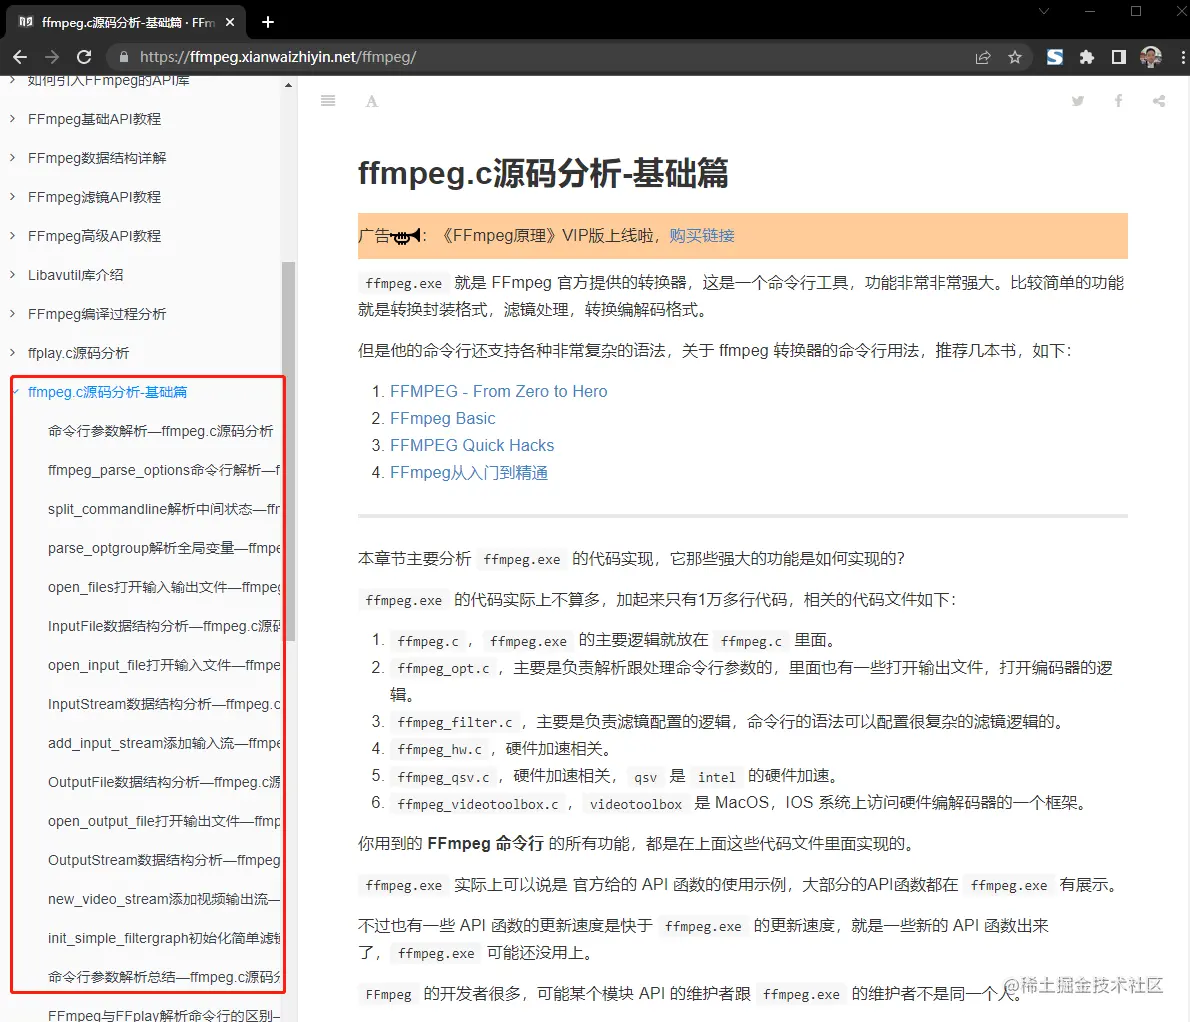The height and width of the screenshot is (1022, 1190).
Task: Go back to the previous page
Action: click(20, 57)
